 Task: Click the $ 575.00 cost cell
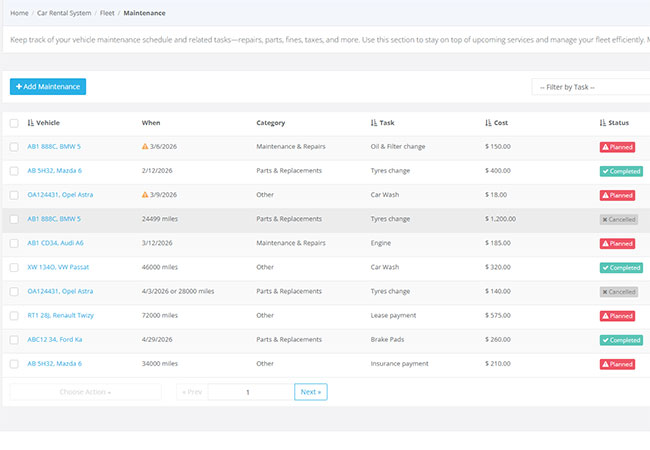coord(498,315)
